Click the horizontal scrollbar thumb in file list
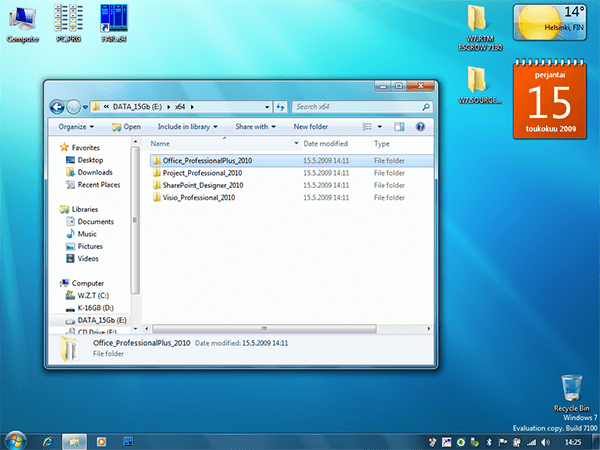This screenshot has height=450, width=600. [x=264, y=329]
